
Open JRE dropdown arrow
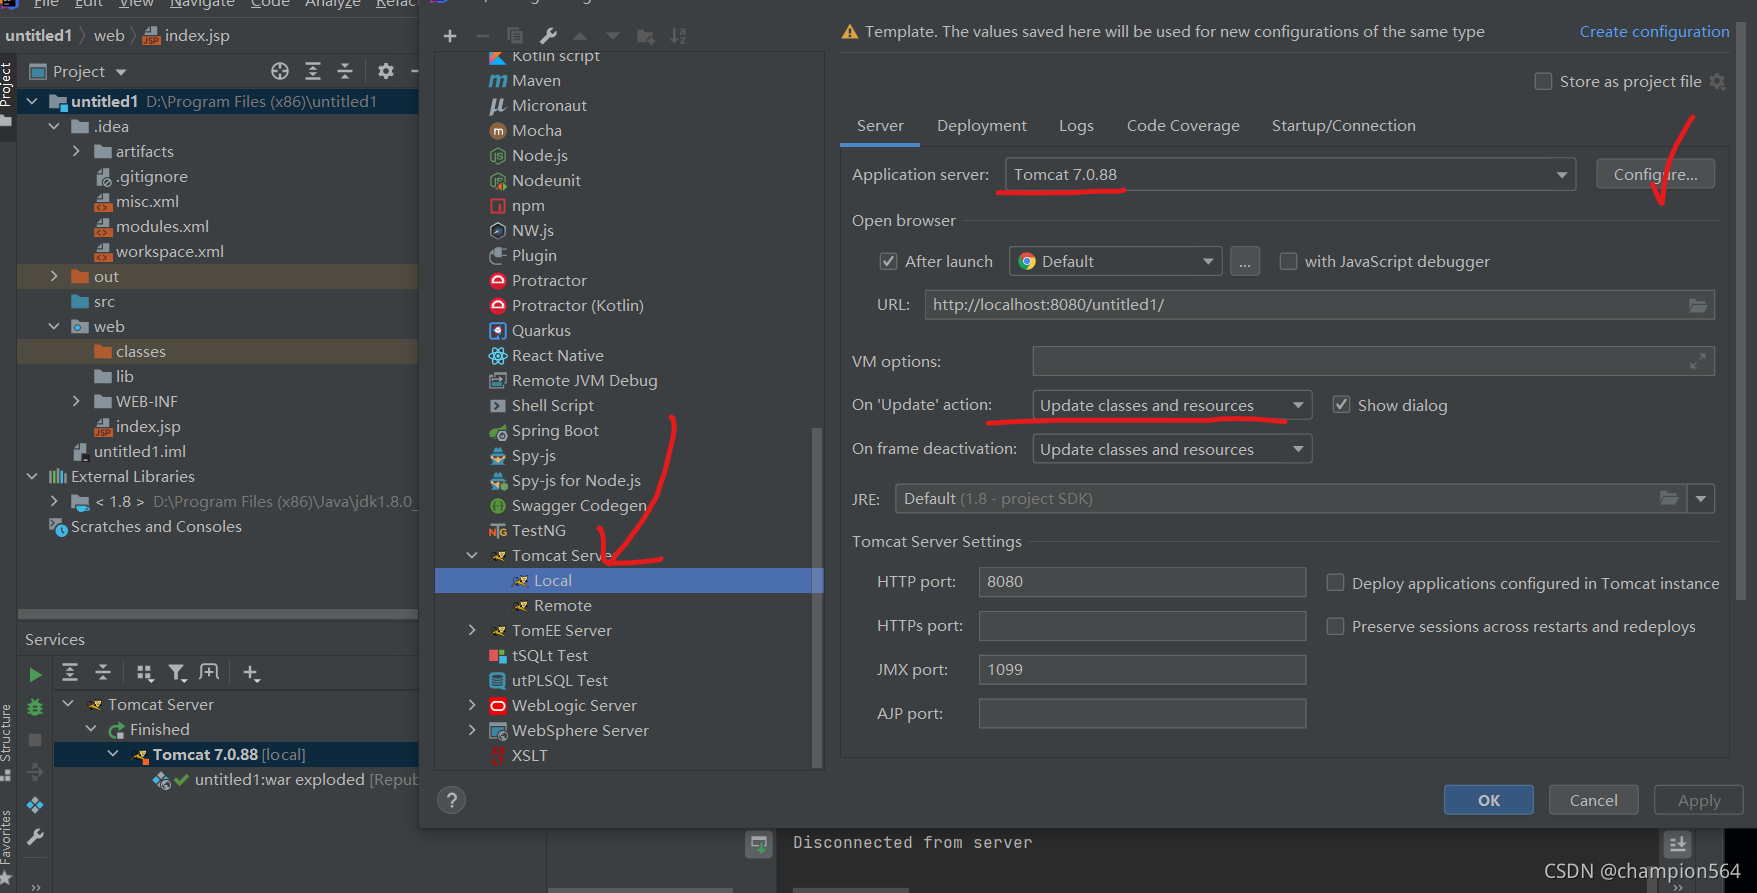pyautogui.click(x=1701, y=498)
